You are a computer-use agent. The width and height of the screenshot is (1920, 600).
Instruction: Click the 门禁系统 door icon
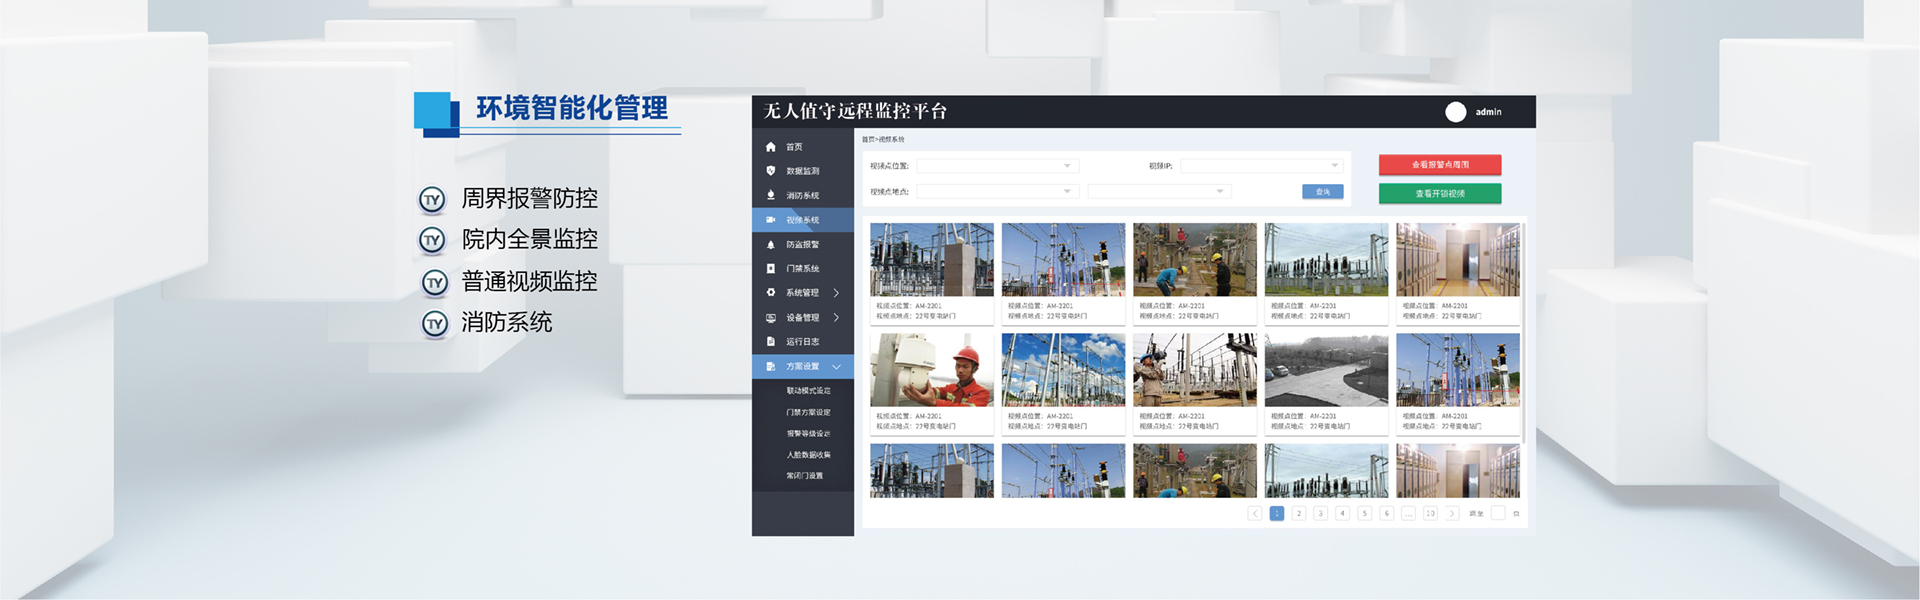click(x=770, y=269)
